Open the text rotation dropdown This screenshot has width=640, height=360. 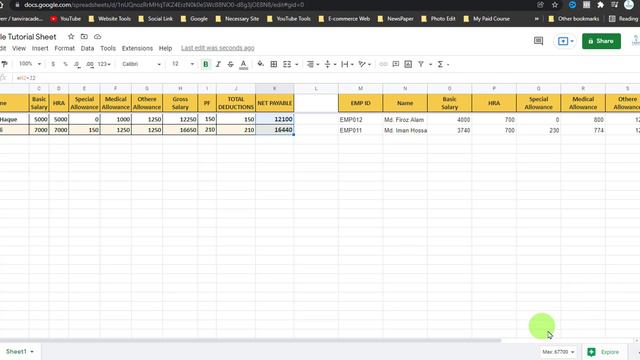point(364,64)
